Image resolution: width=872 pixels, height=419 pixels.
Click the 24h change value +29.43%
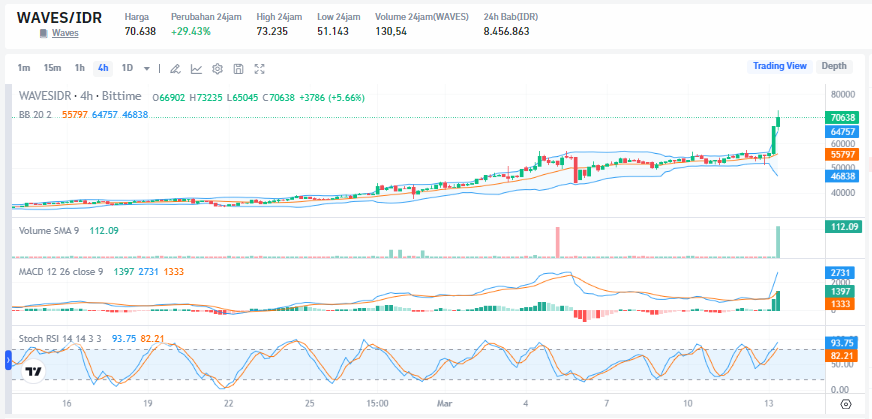pos(191,31)
